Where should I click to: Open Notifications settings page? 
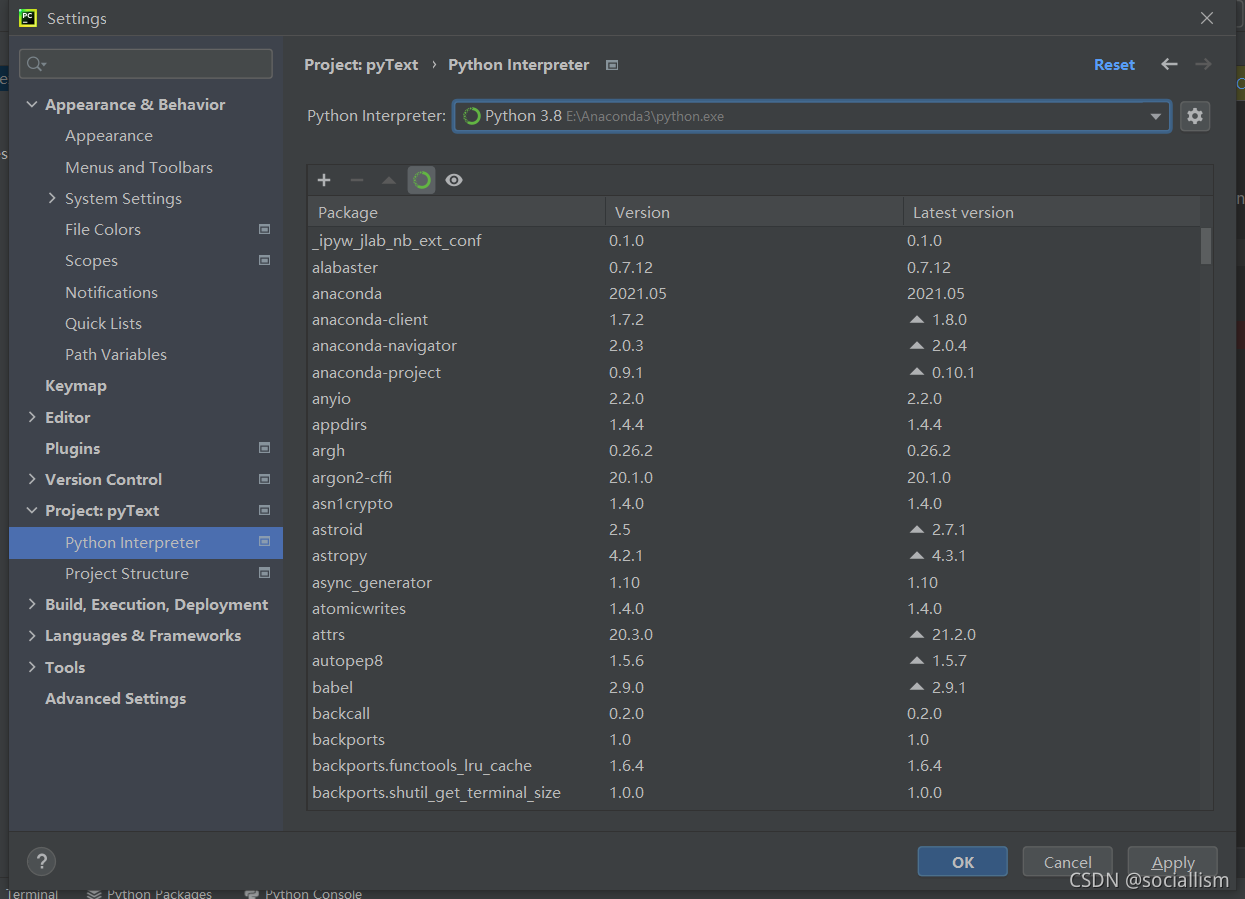(x=111, y=292)
